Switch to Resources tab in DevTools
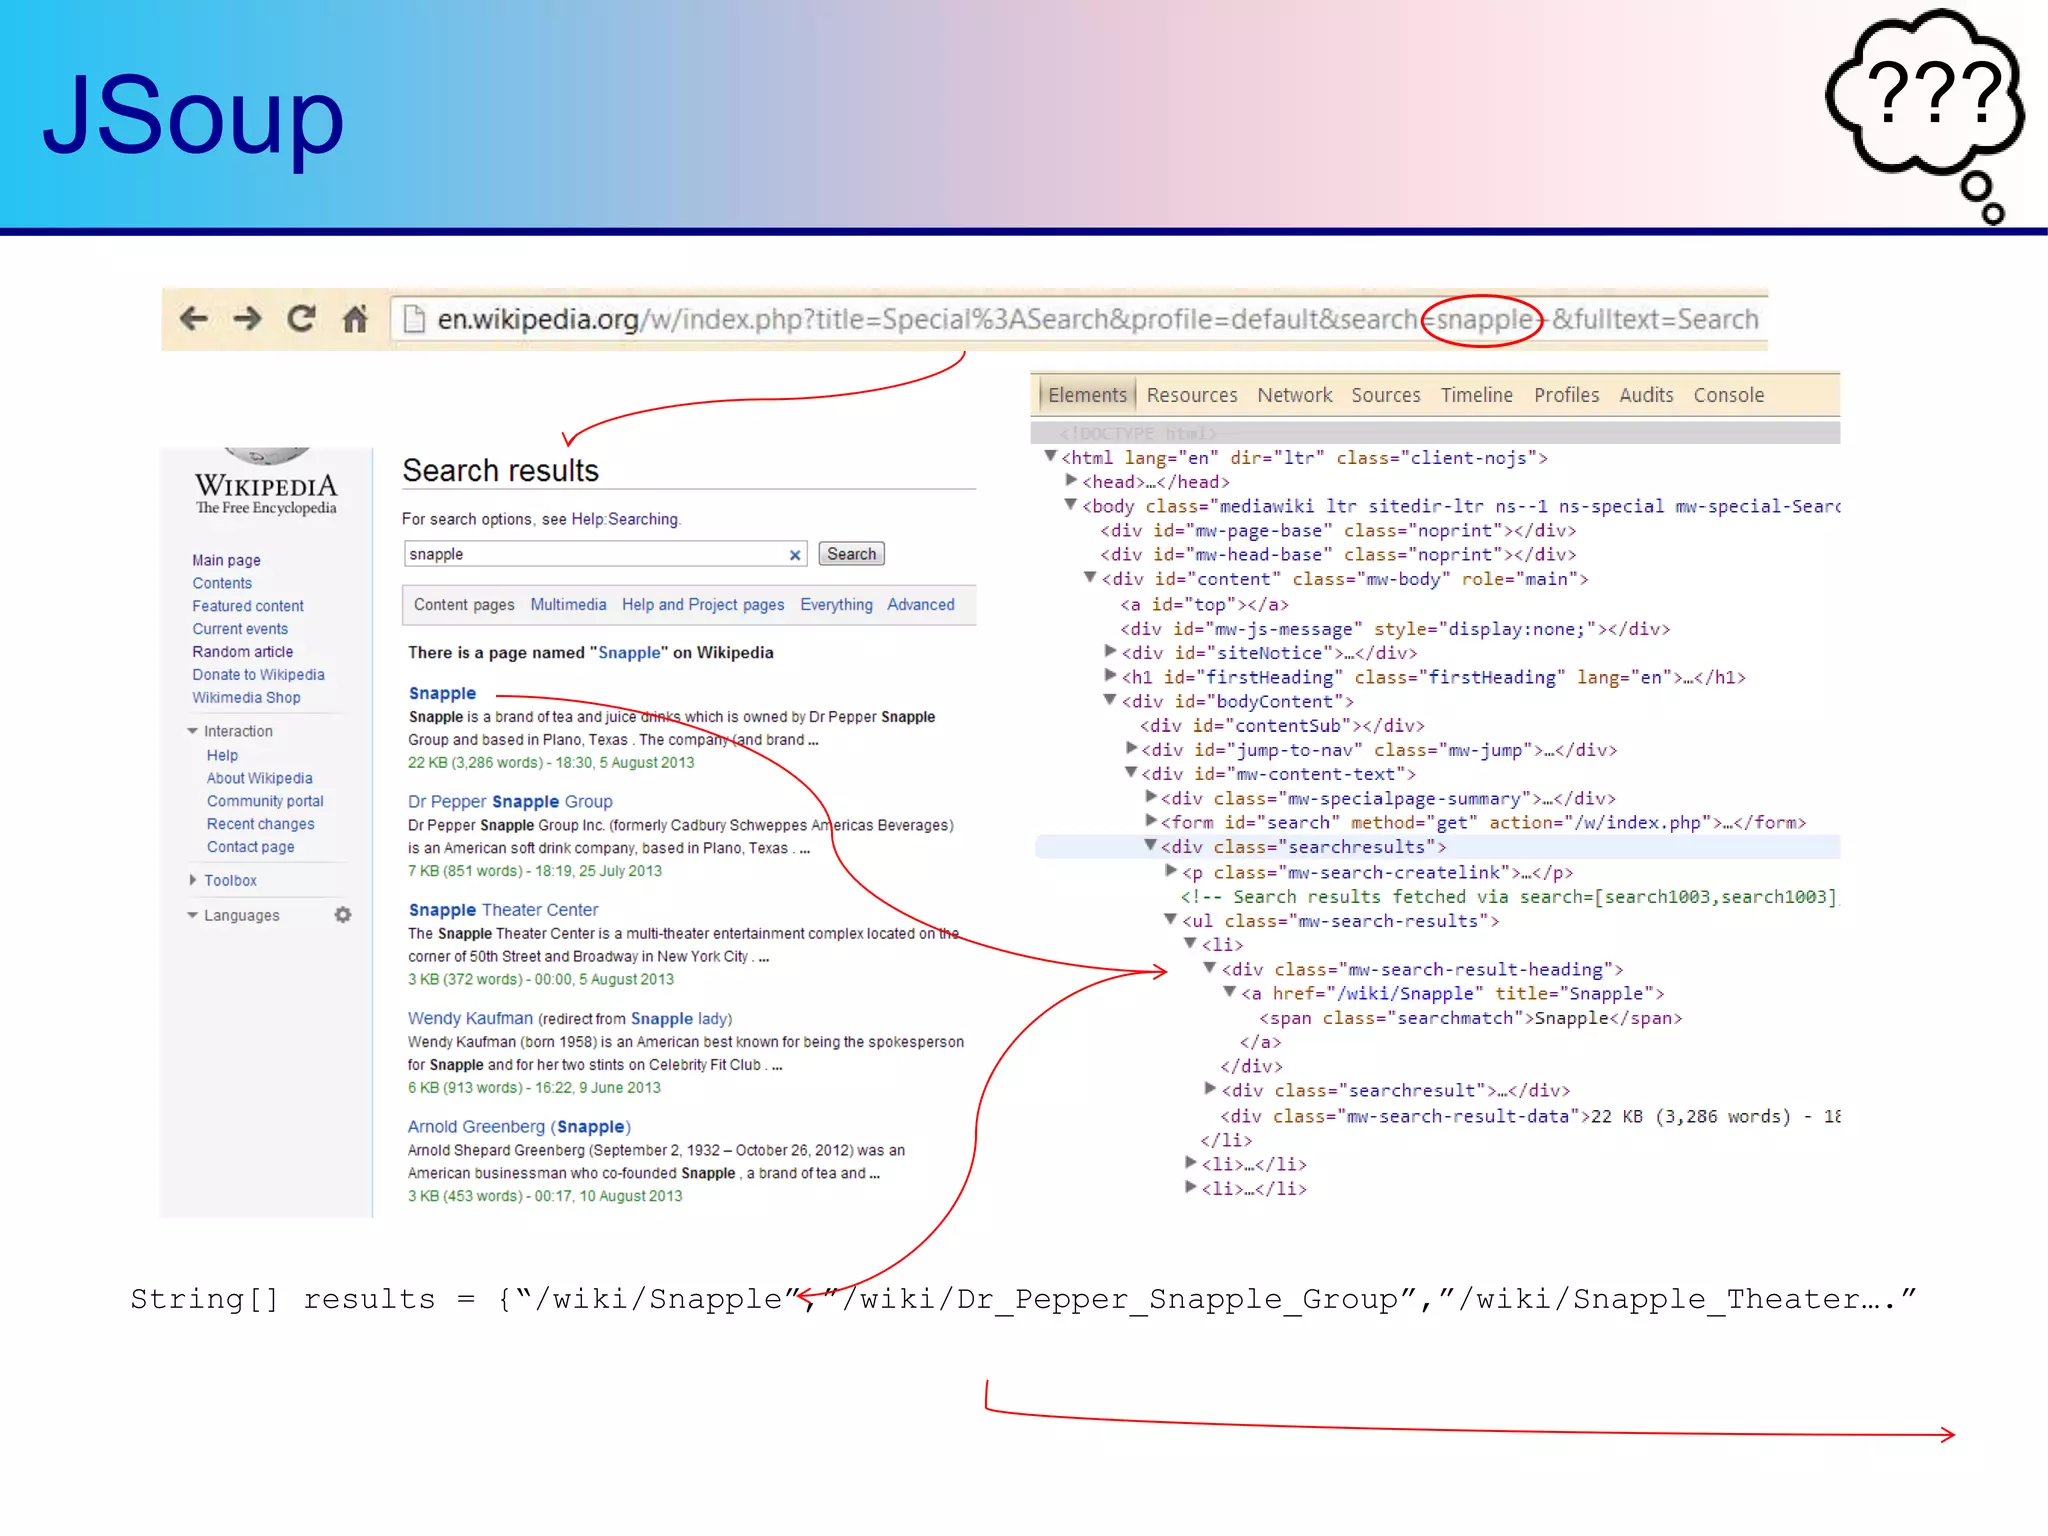The width and height of the screenshot is (2048, 1536). 1192,395
